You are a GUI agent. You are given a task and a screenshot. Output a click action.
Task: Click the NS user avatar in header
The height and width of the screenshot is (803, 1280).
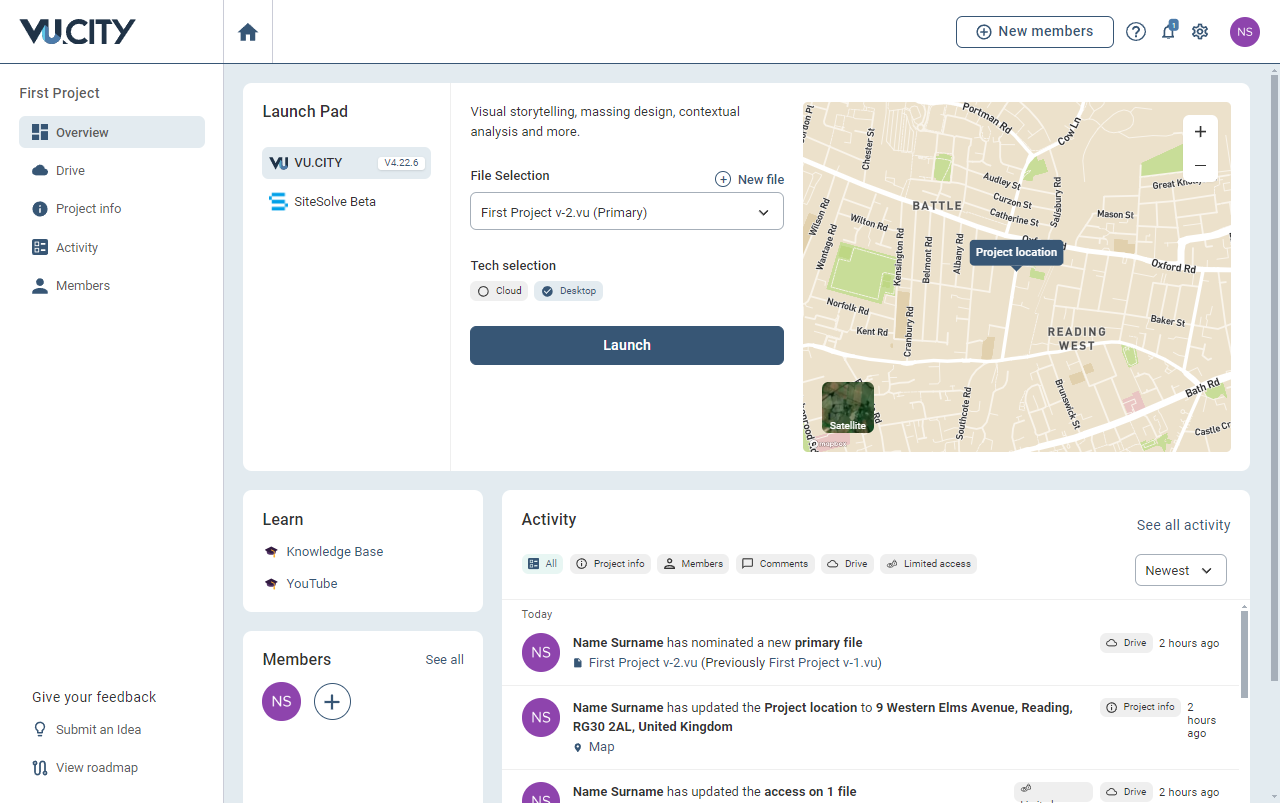[x=1245, y=32]
